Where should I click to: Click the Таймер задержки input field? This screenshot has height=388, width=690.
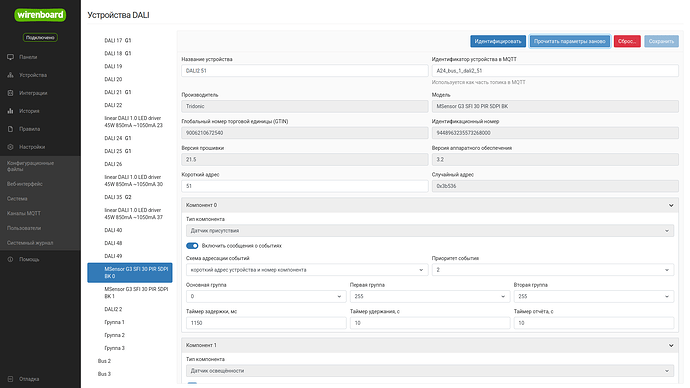(266, 323)
